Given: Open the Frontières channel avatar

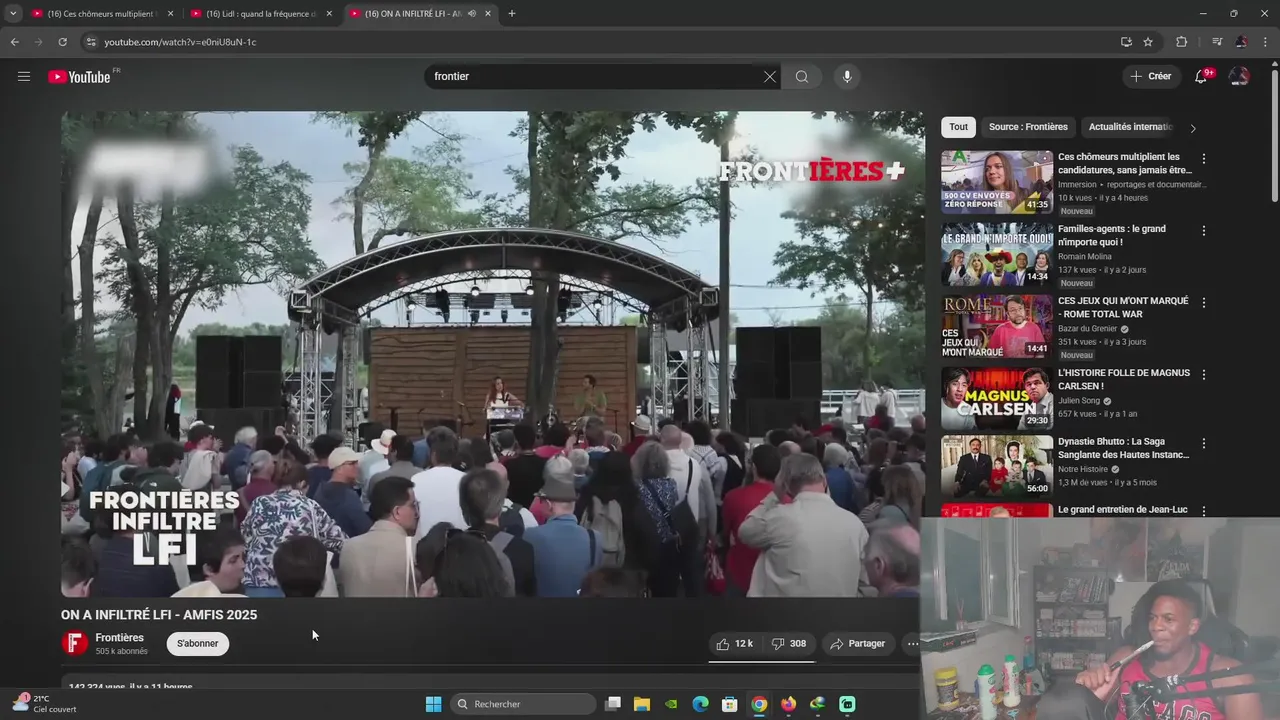Looking at the screenshot, I should click(x=75, y=643).
